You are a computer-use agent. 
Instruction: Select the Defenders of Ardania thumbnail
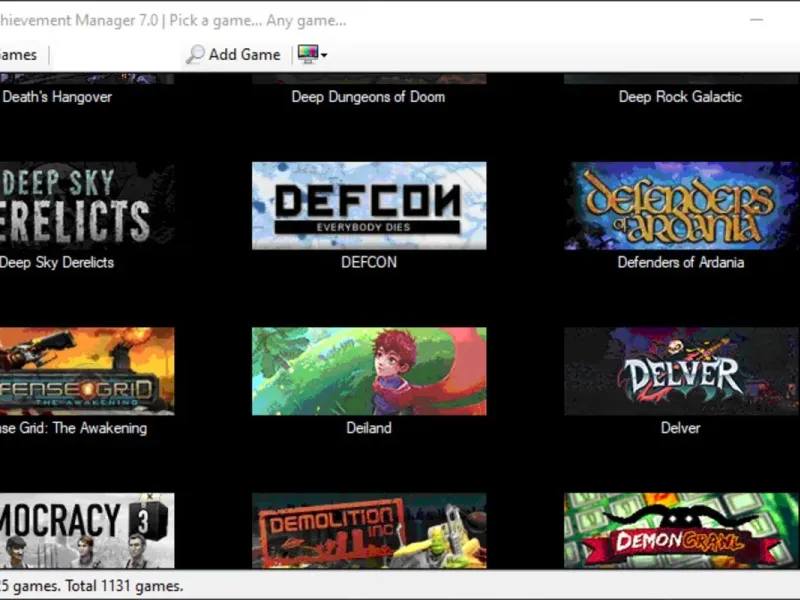click(x=682, y=206)
